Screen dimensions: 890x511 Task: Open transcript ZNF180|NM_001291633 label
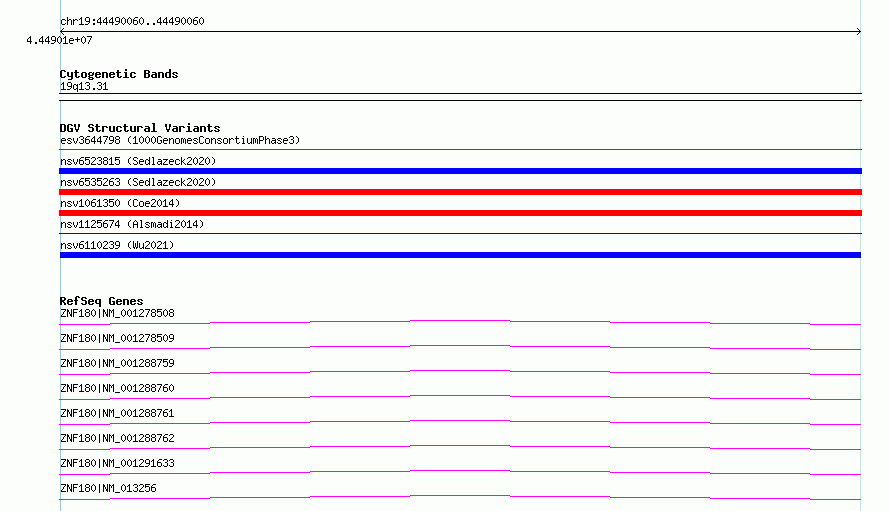(117, 463)
